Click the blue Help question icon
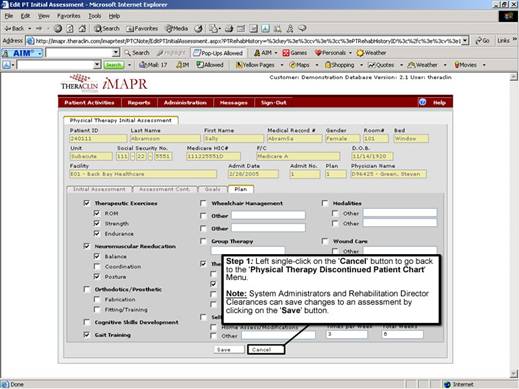Image resolution: width=519 pixels, height=389 pixels. [422, 102]
